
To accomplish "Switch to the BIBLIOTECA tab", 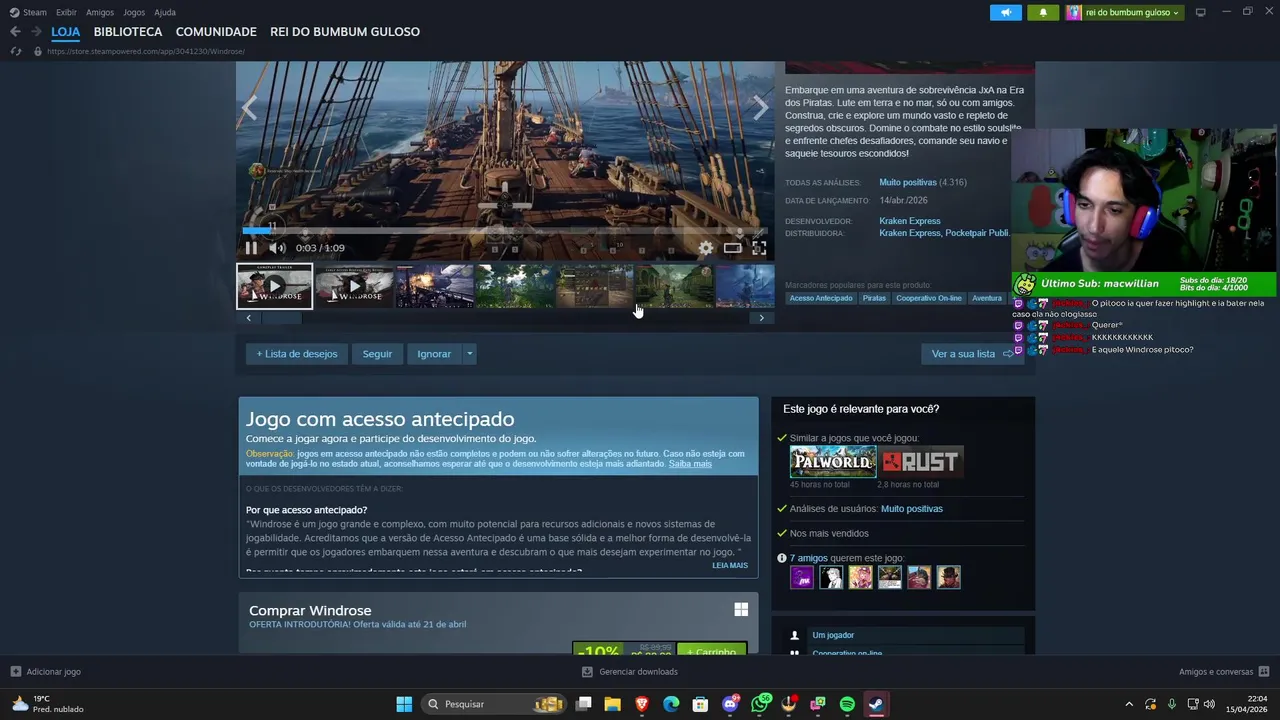I will (x=128, y=32).
